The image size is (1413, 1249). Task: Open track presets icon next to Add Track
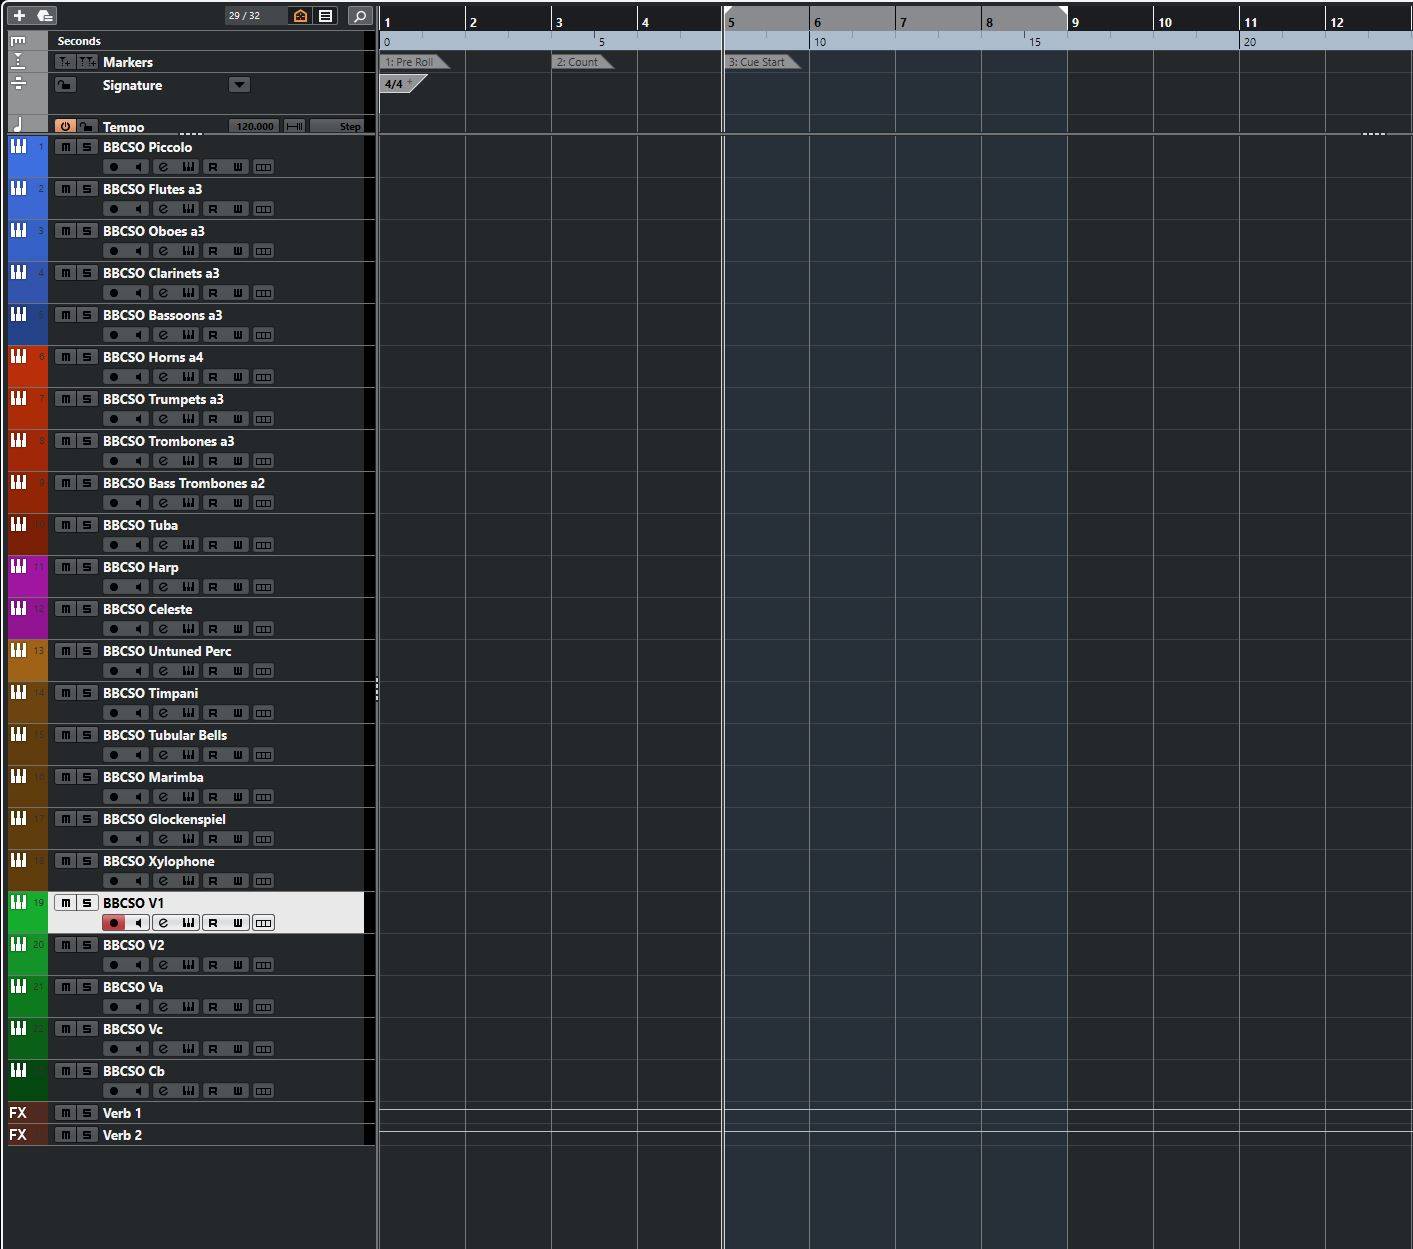click(45, 15)
